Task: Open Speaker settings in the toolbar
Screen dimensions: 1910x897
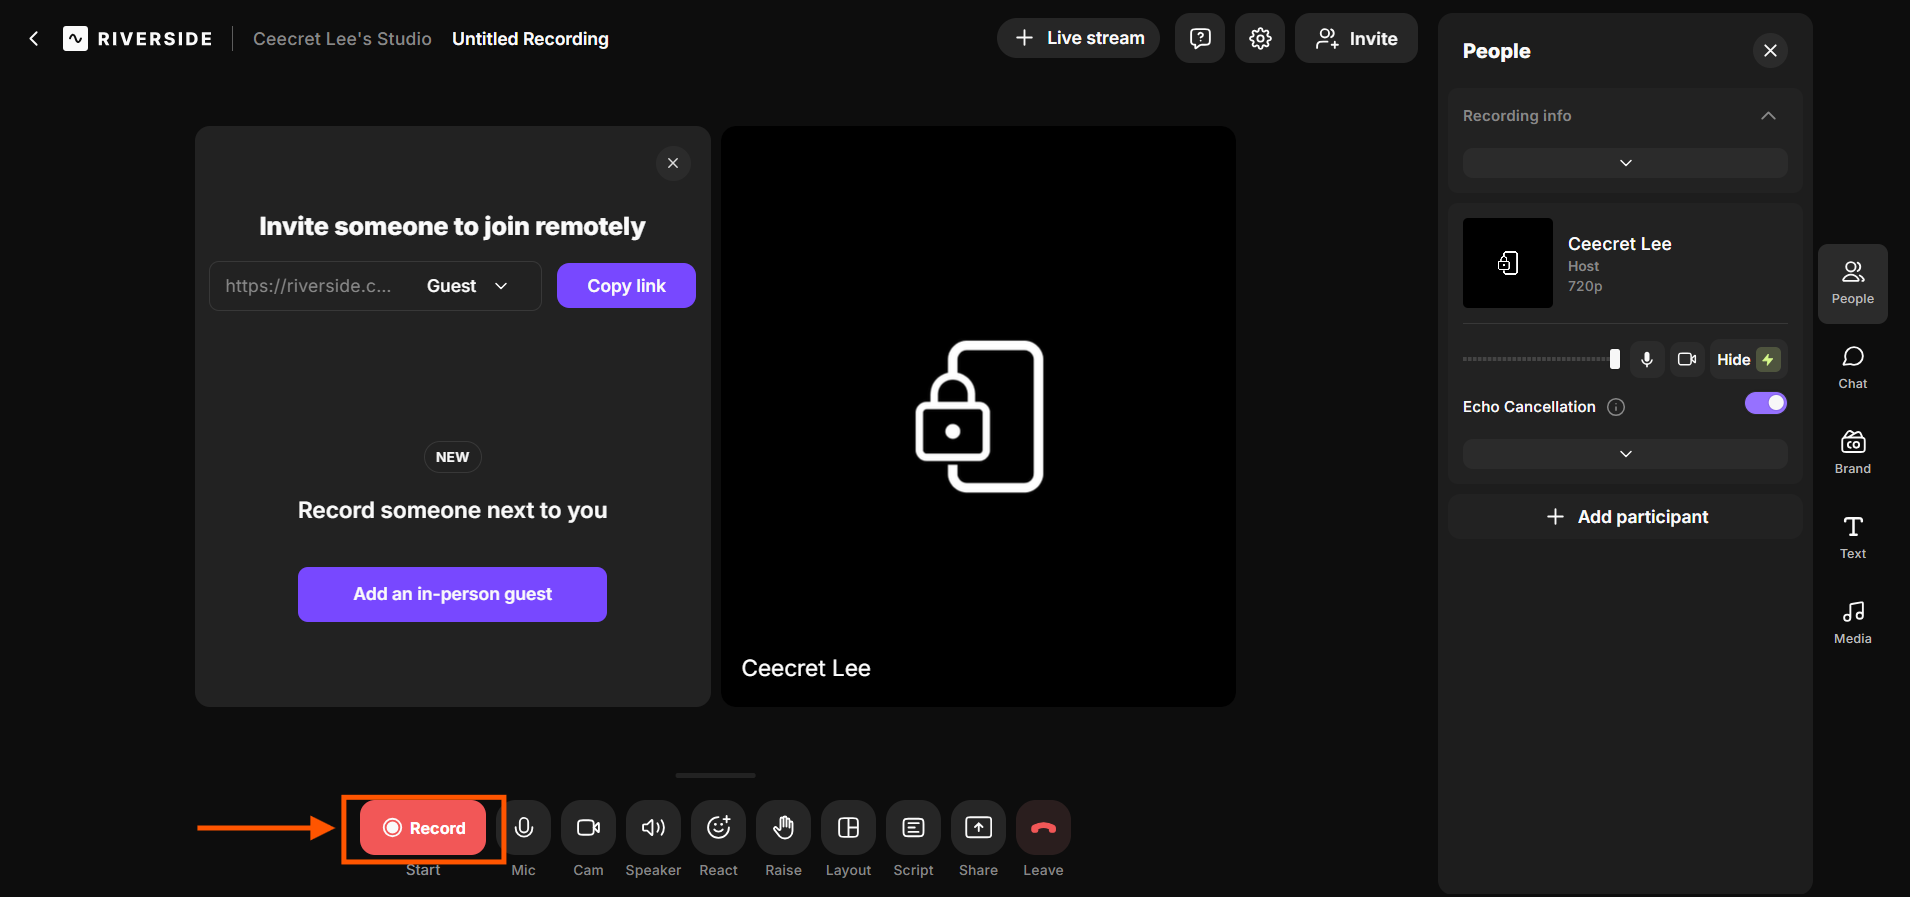Action: click(x=653, y=828)
